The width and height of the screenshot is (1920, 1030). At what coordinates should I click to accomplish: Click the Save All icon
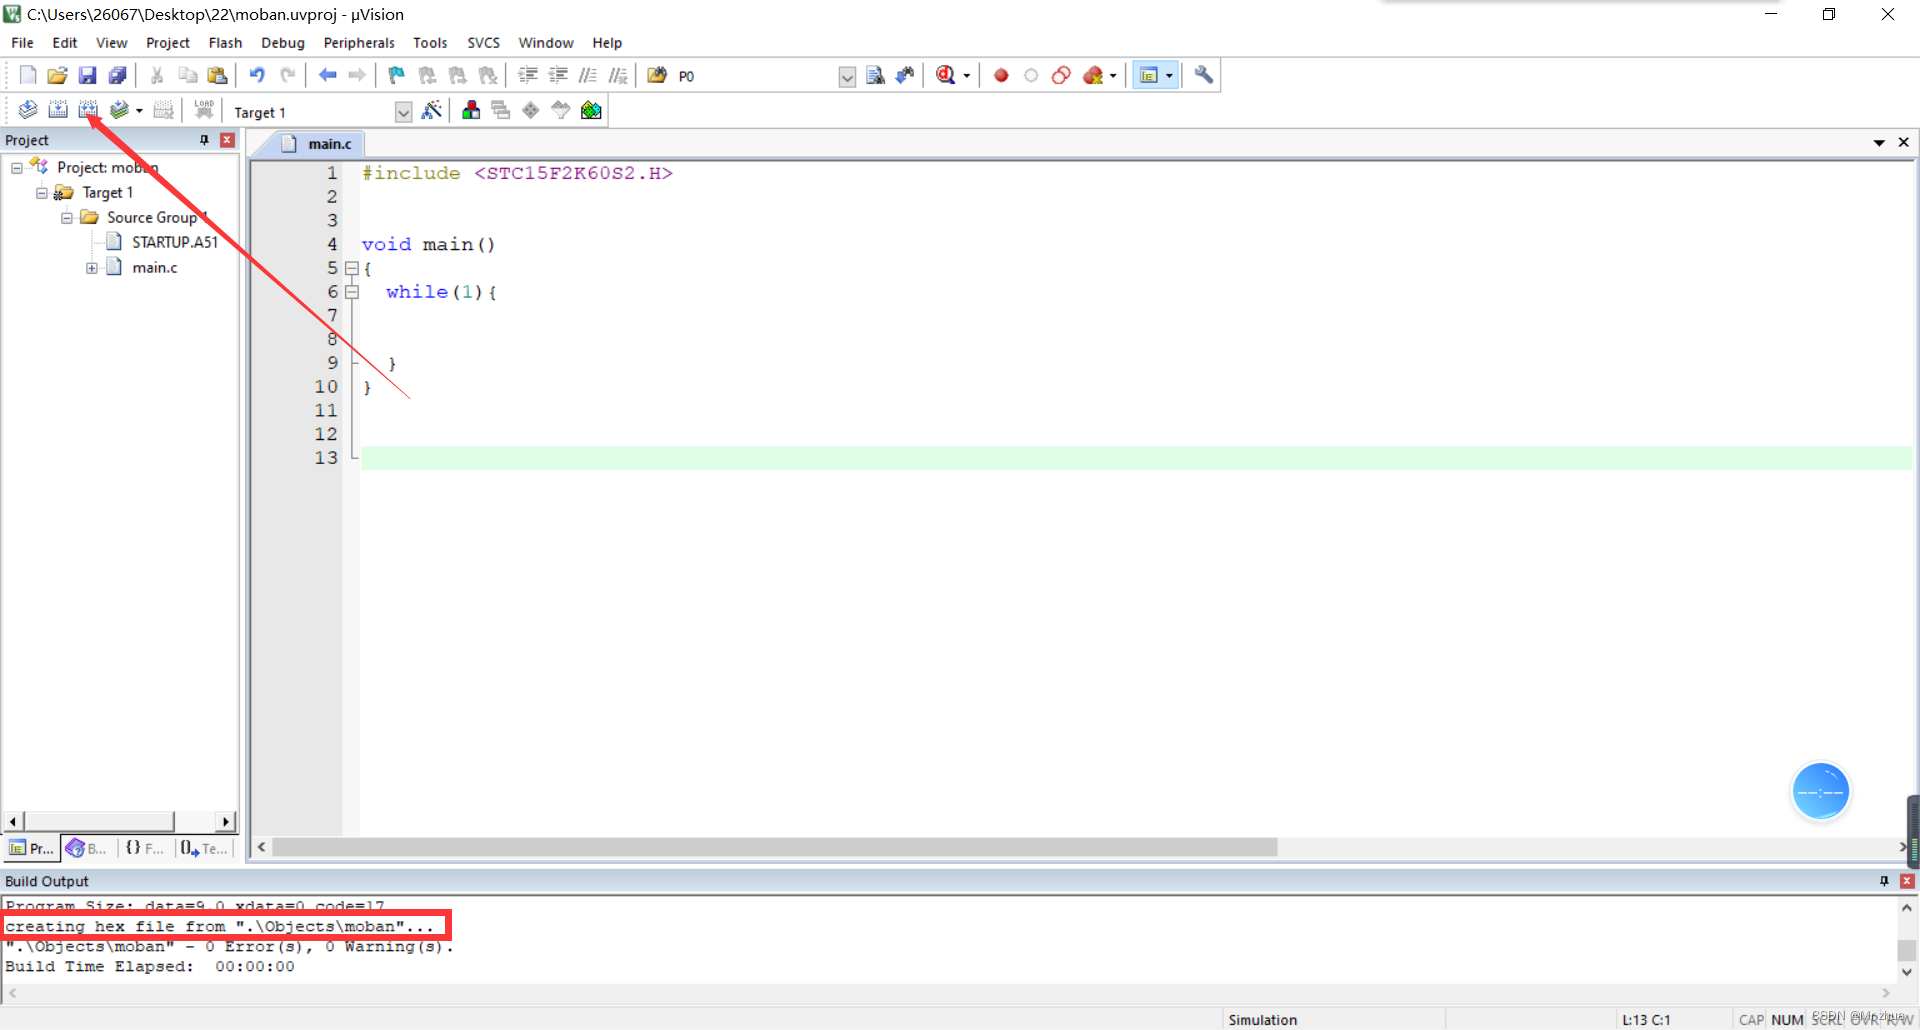tap(117, 75)
